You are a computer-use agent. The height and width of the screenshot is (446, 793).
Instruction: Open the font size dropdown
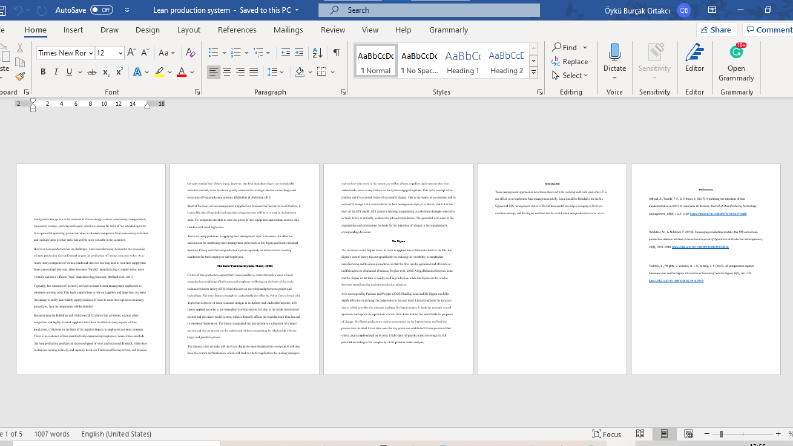[120, 53]
